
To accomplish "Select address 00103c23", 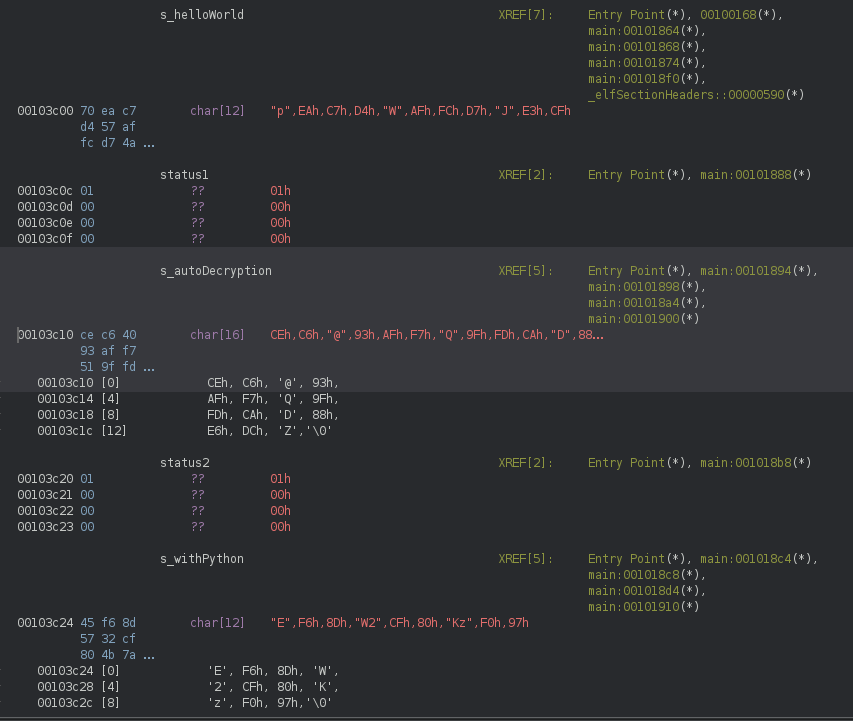I will pos(45,527).
